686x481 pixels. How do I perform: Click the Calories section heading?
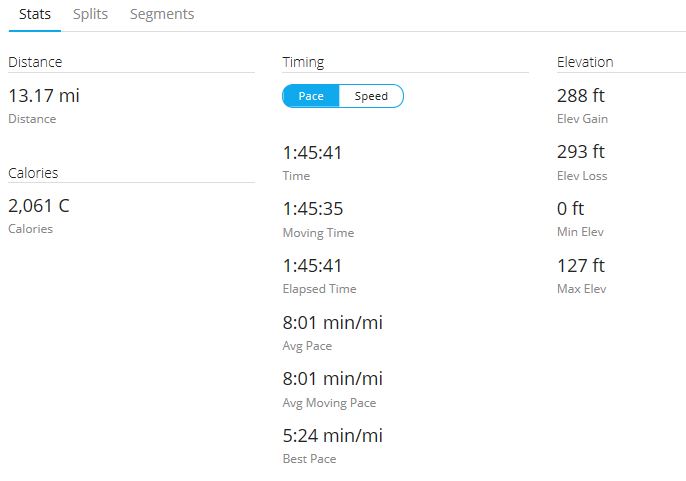(33, 173)
